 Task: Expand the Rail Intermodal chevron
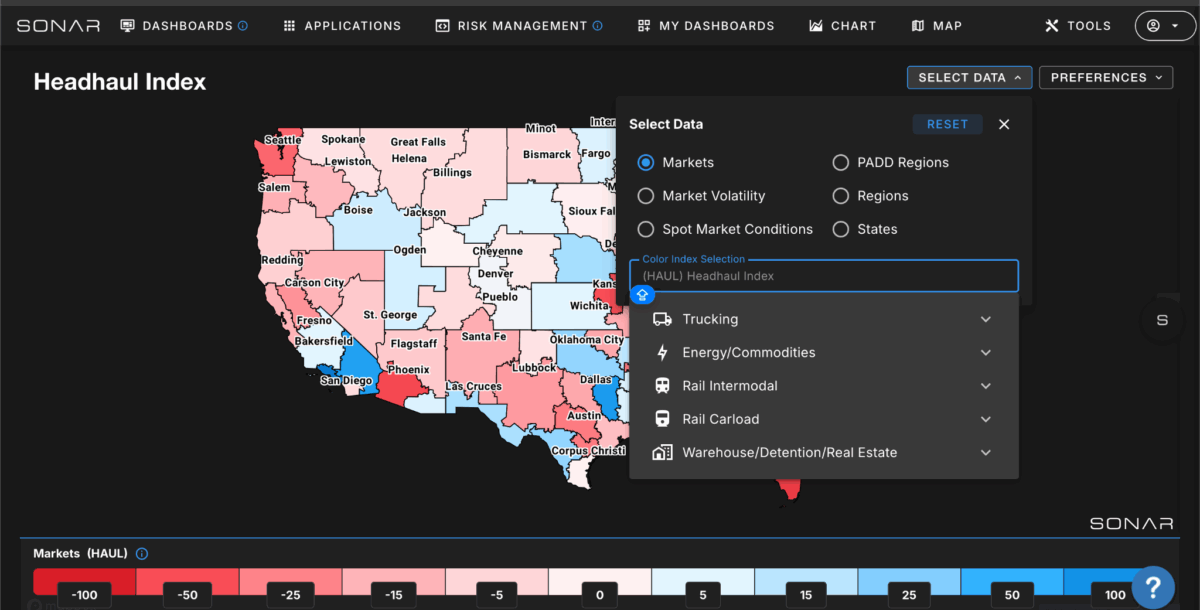click(986, 386)
